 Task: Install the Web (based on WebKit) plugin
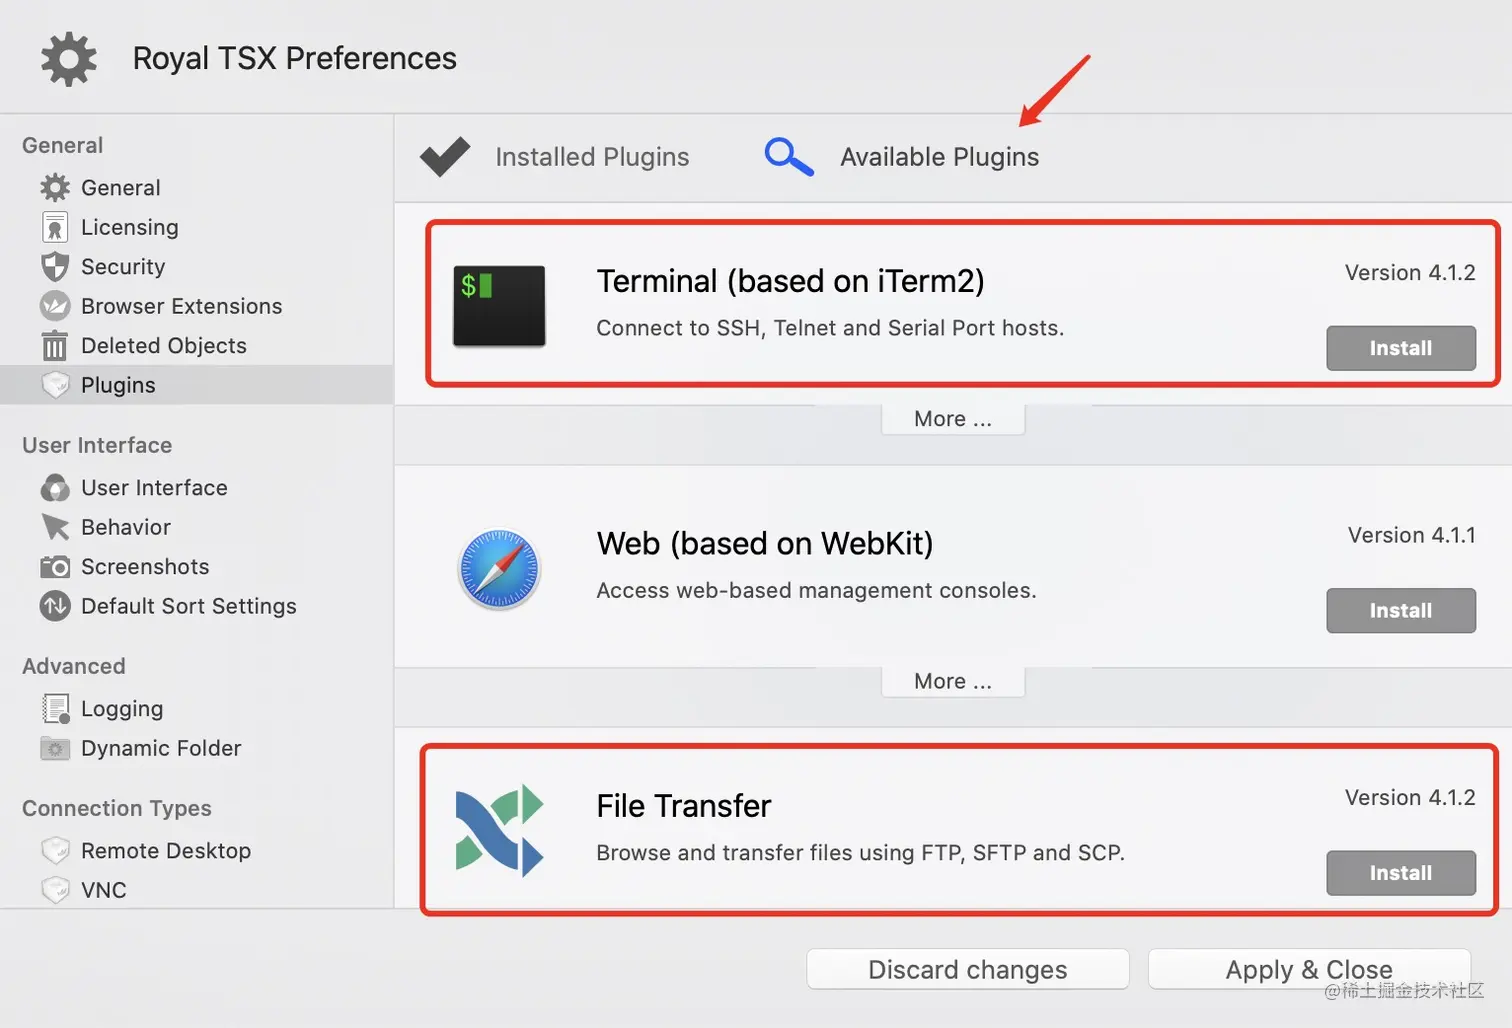1400,610
